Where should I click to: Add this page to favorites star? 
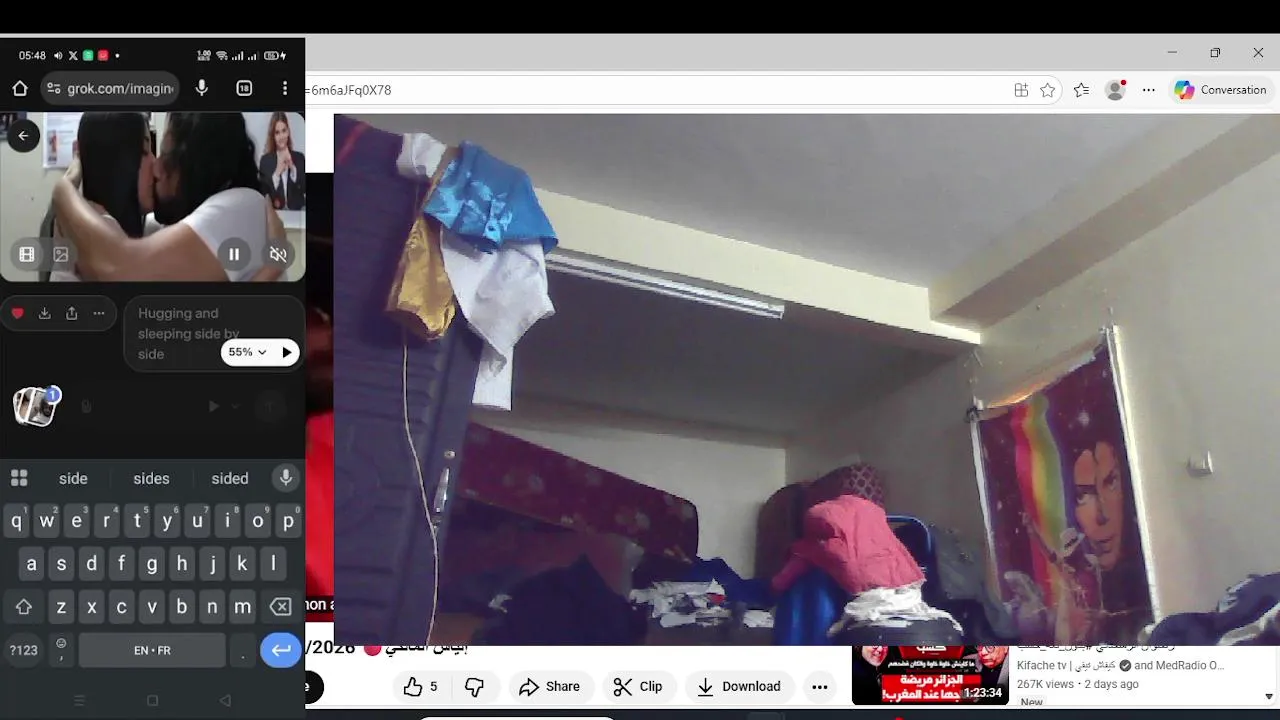click(1047, 90)
